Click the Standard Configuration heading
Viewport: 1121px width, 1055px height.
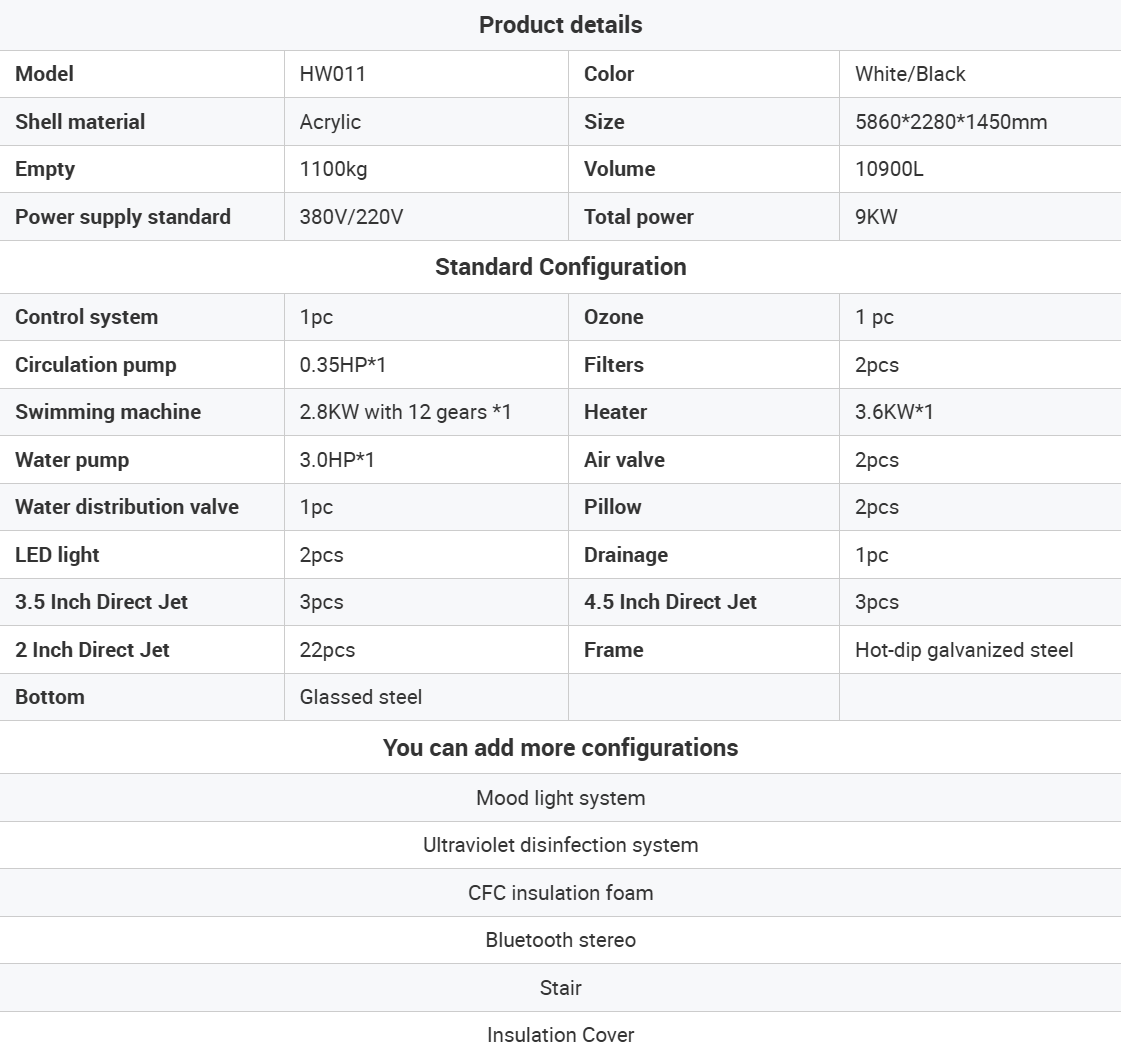coord(560,267)
